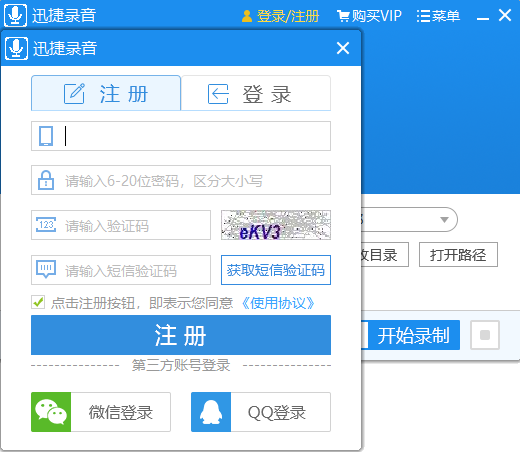Click the microphone logo in main title bar

[15, 15]
